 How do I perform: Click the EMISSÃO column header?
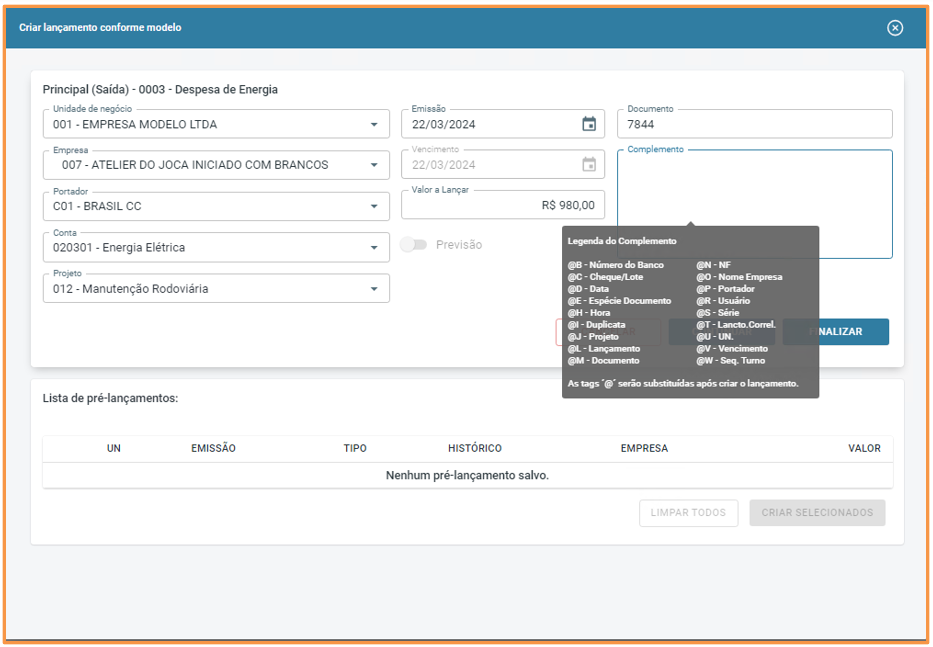(x=213, y=448)
